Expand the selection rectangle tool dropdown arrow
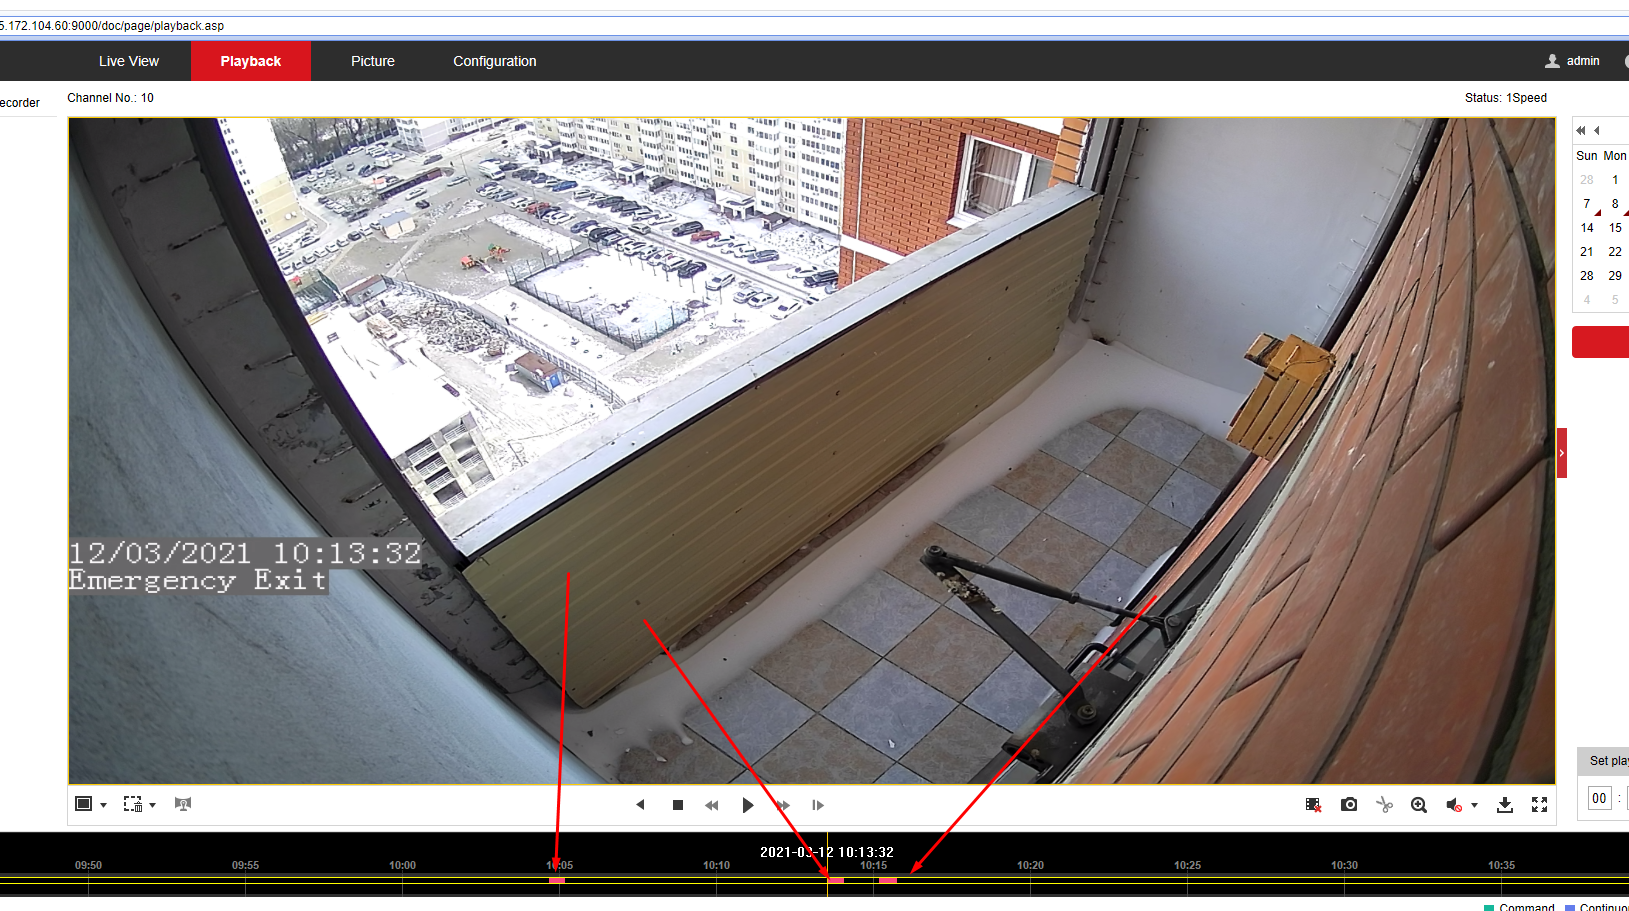 coord(152,805)
